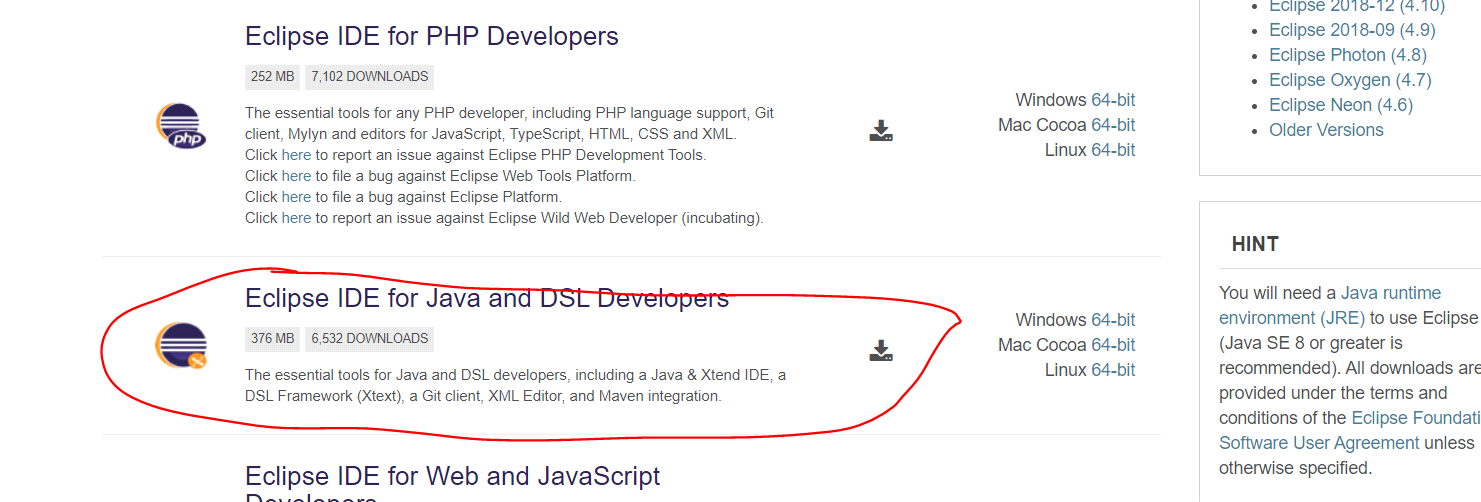
Task: Select Linux 64-bit for PHP Developers
Action: [x=1113, y=150]
